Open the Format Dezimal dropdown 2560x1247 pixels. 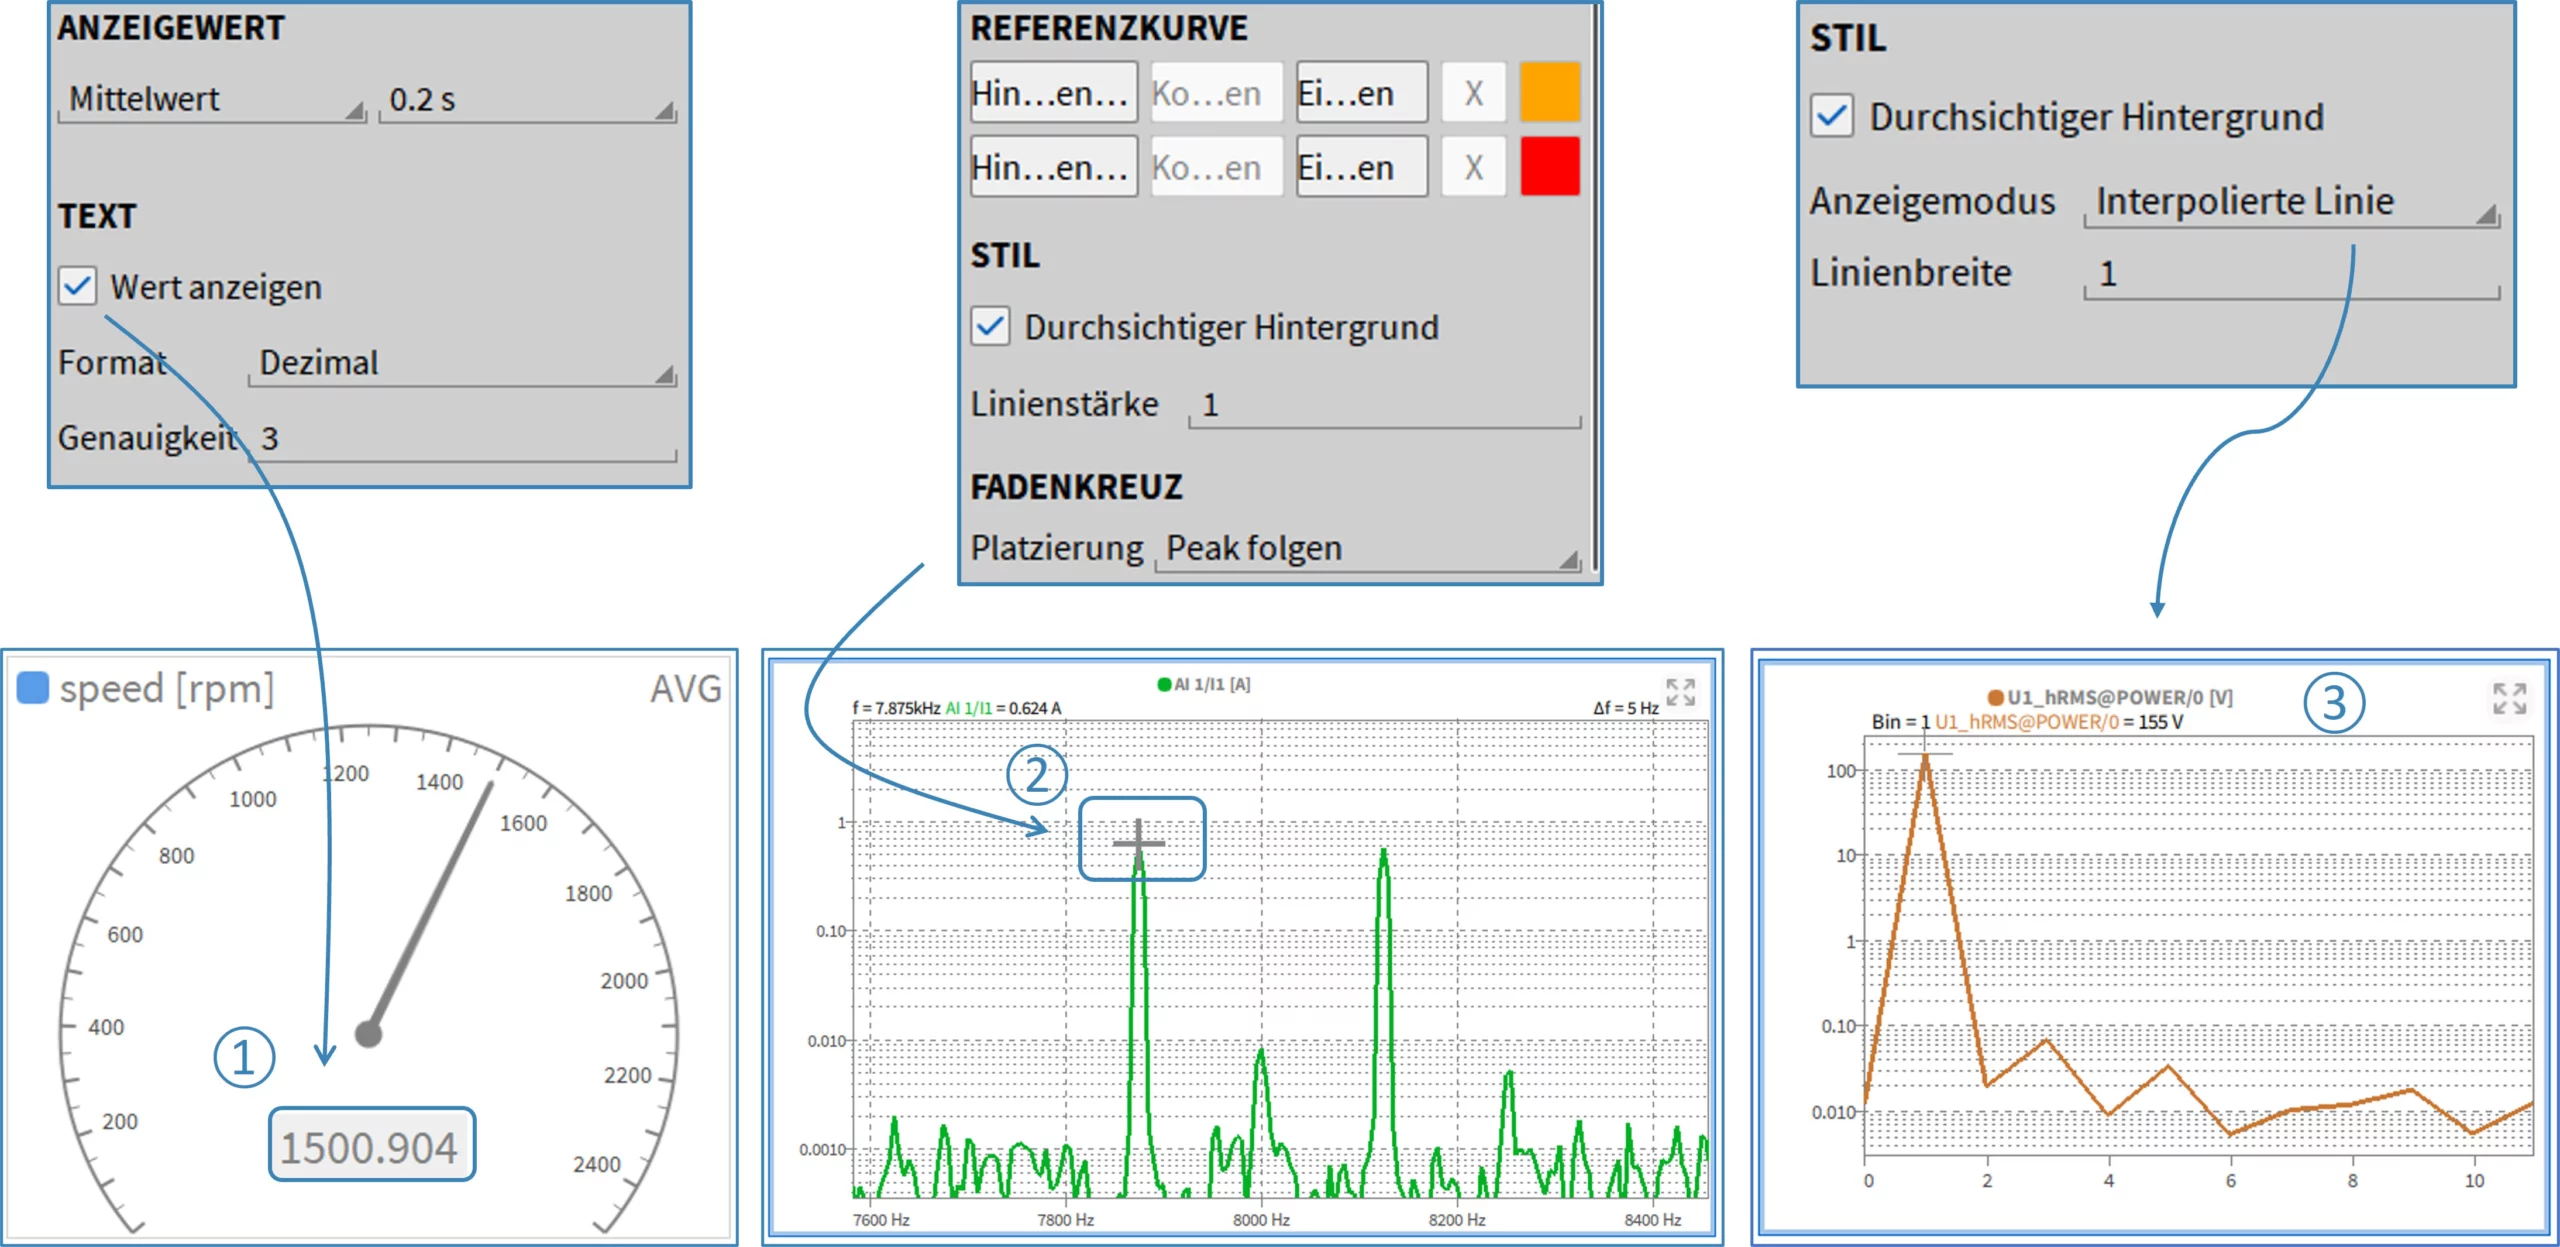click(460, 363)
